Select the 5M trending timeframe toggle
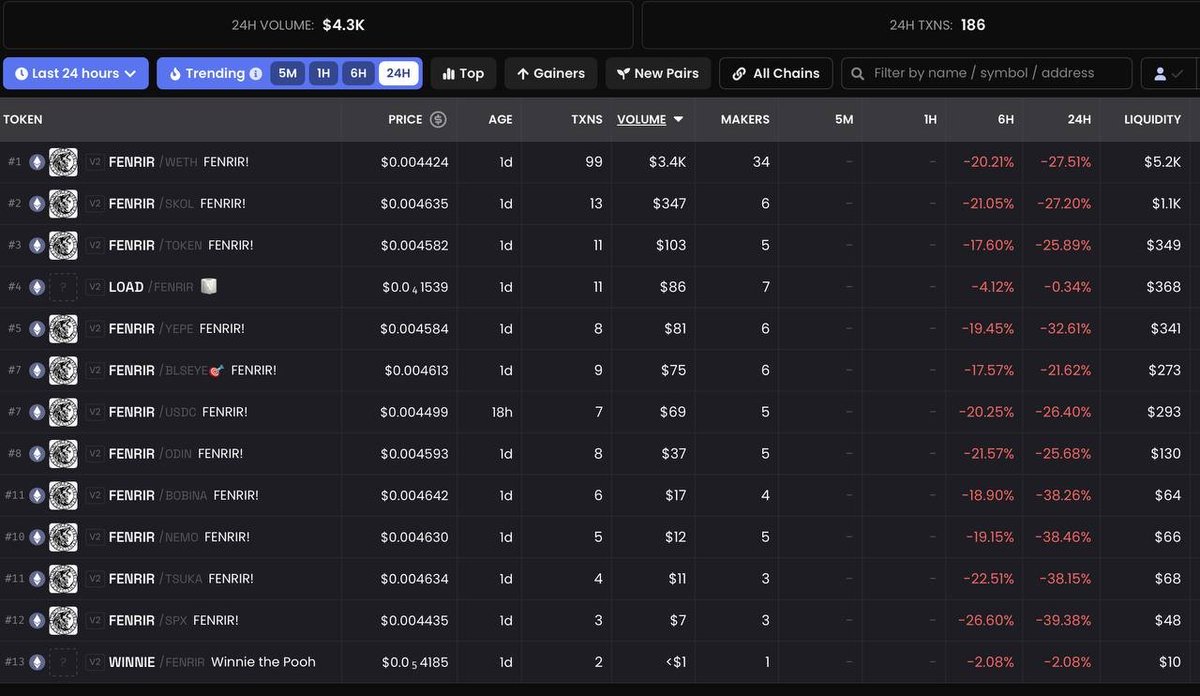 pos(288,73)
